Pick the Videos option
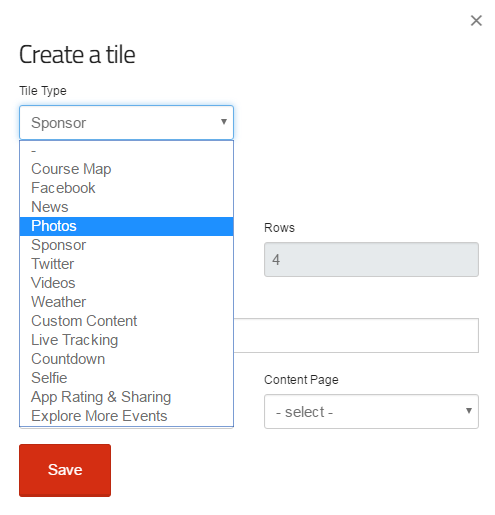This screenshot has height=515, width=495. [x=126, y=283]
